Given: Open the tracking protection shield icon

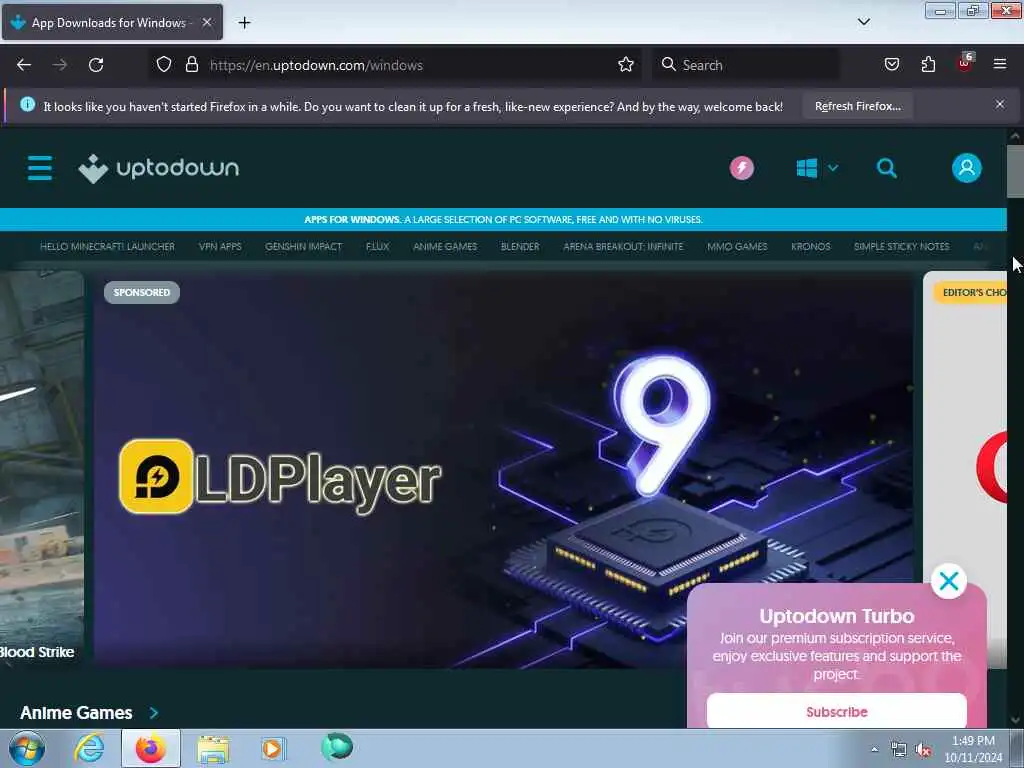Looking at the screenshot, I should [x=164, y=64].
